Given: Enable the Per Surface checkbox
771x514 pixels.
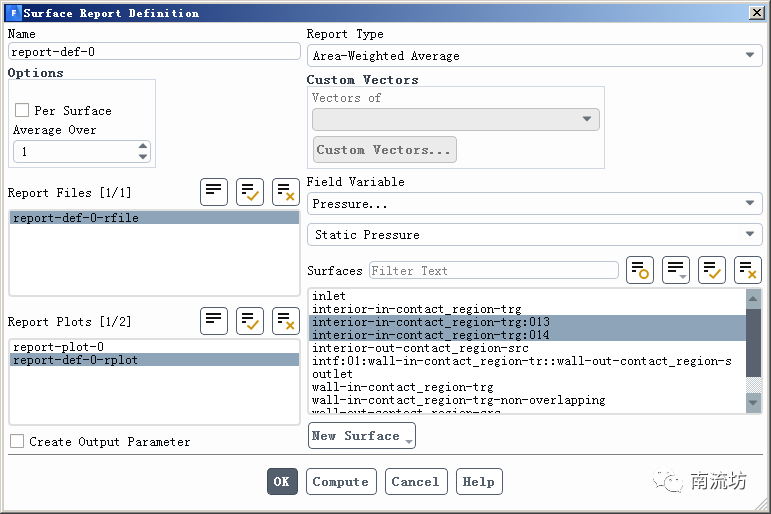Looking at the screenshot, I should coord(22,111).
